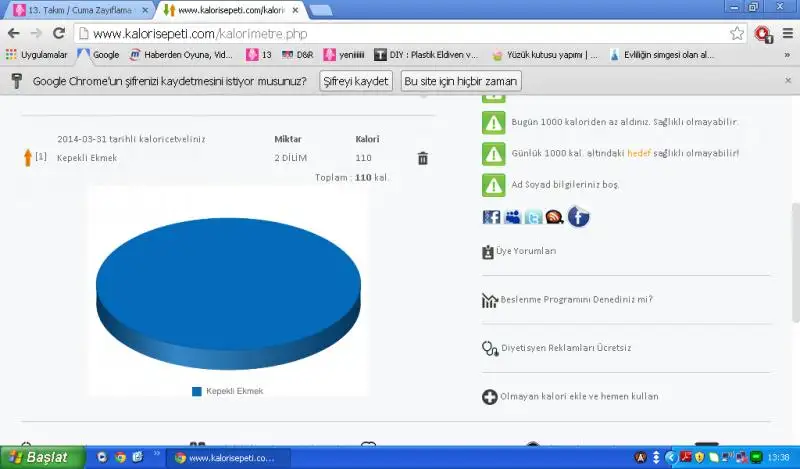800x469 pixels.
Task: Reload the page with the refresh button
Action: click(58, 33)
